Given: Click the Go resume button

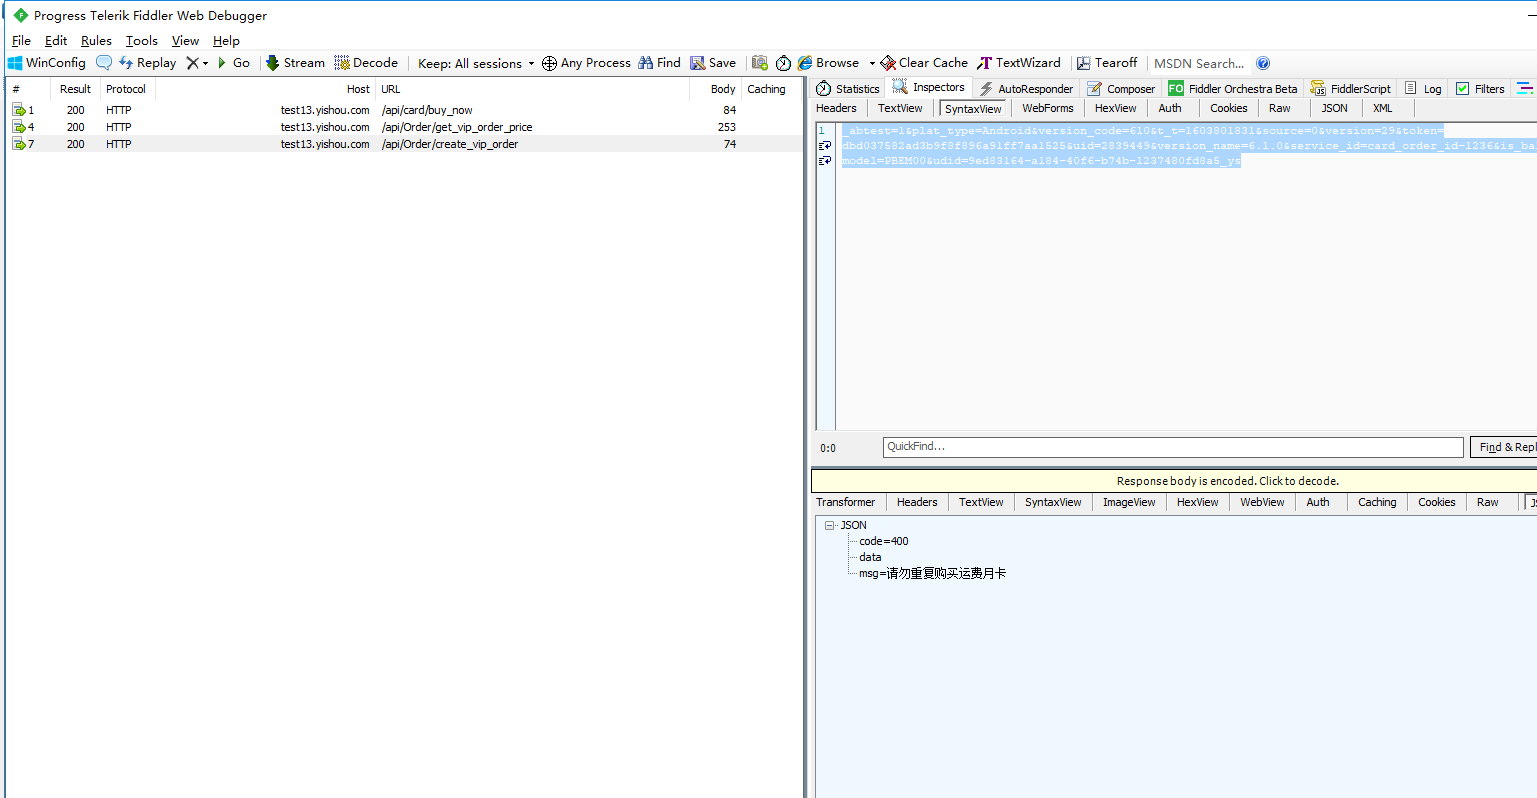Looking at the screenshot, I should (234, 63).
